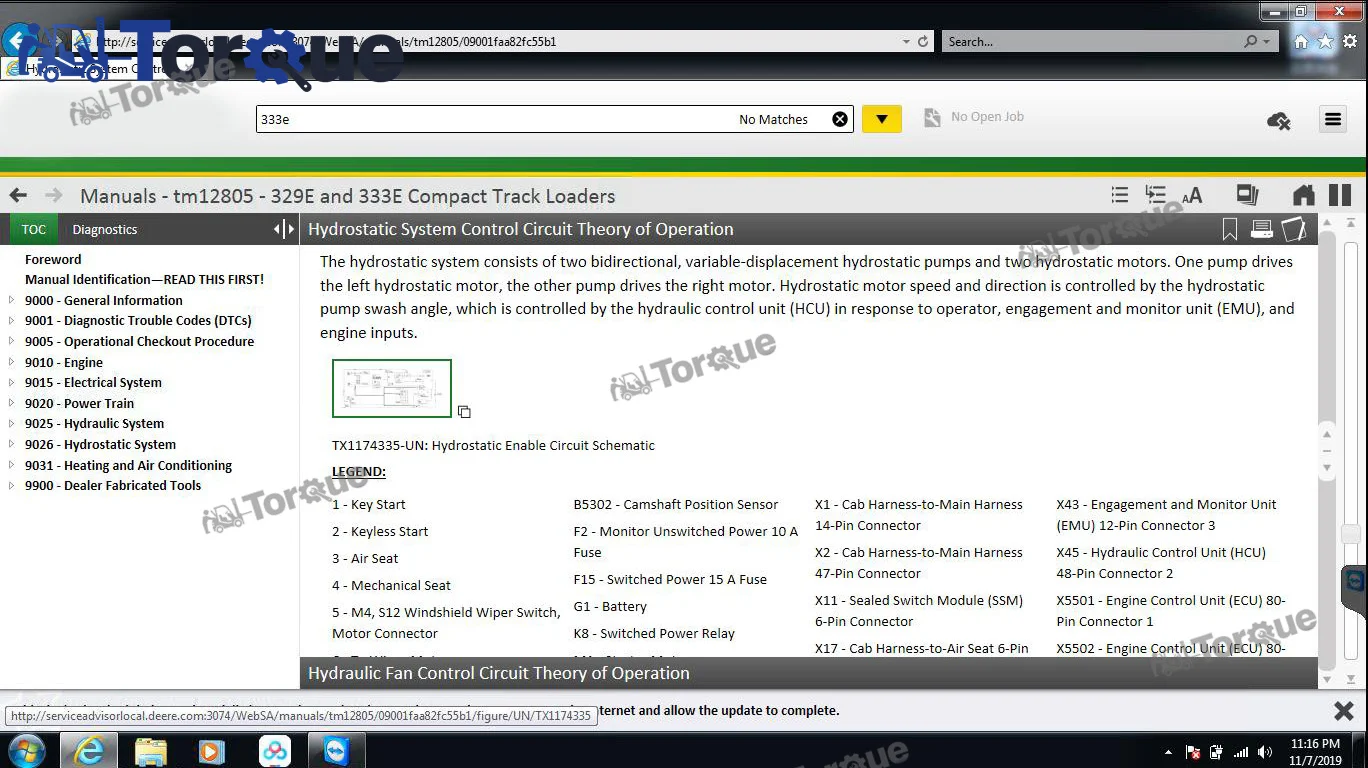Toggle the sidebar splitter arrows
This screenshot has width=1368, height=768.
[284, 229]
